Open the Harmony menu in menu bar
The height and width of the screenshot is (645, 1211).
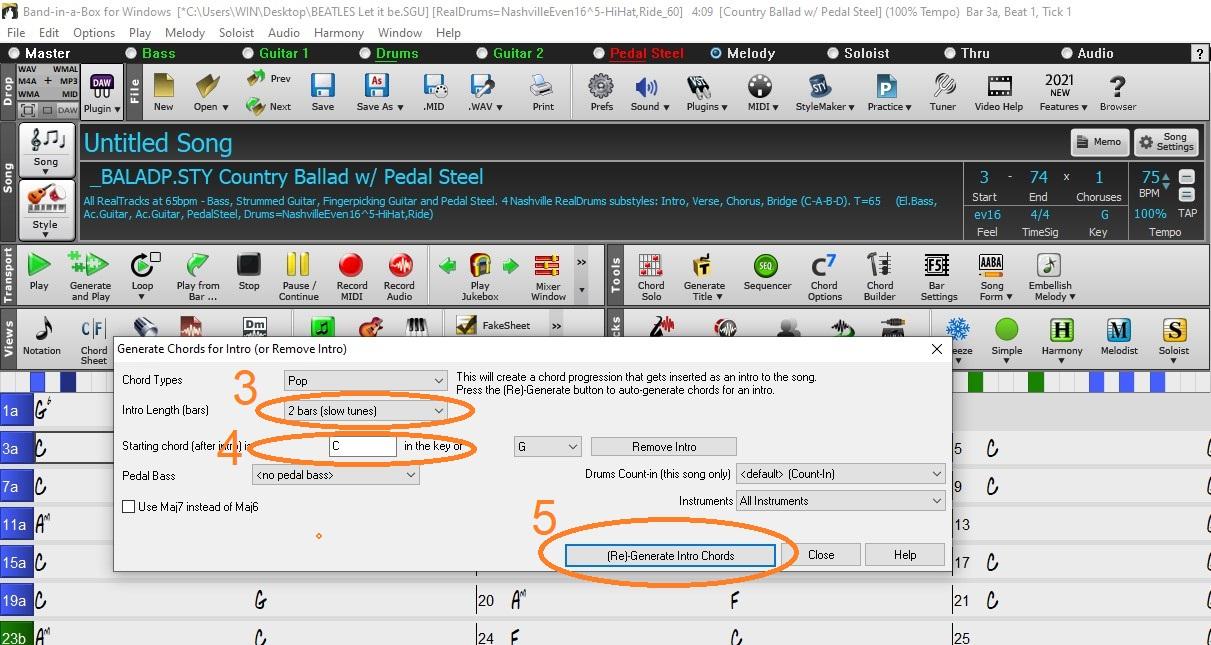tap(338, 32)
